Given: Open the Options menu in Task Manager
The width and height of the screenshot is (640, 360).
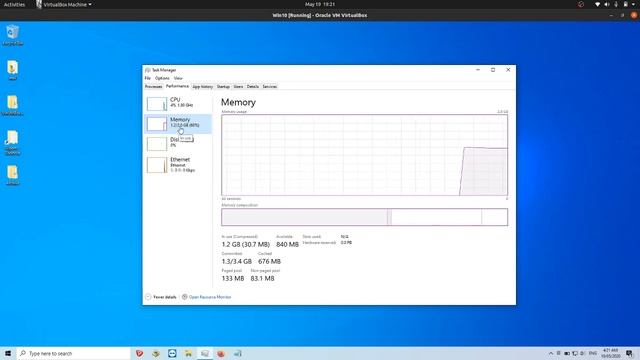Looking at the screenshot, I should tap(162, 78).
